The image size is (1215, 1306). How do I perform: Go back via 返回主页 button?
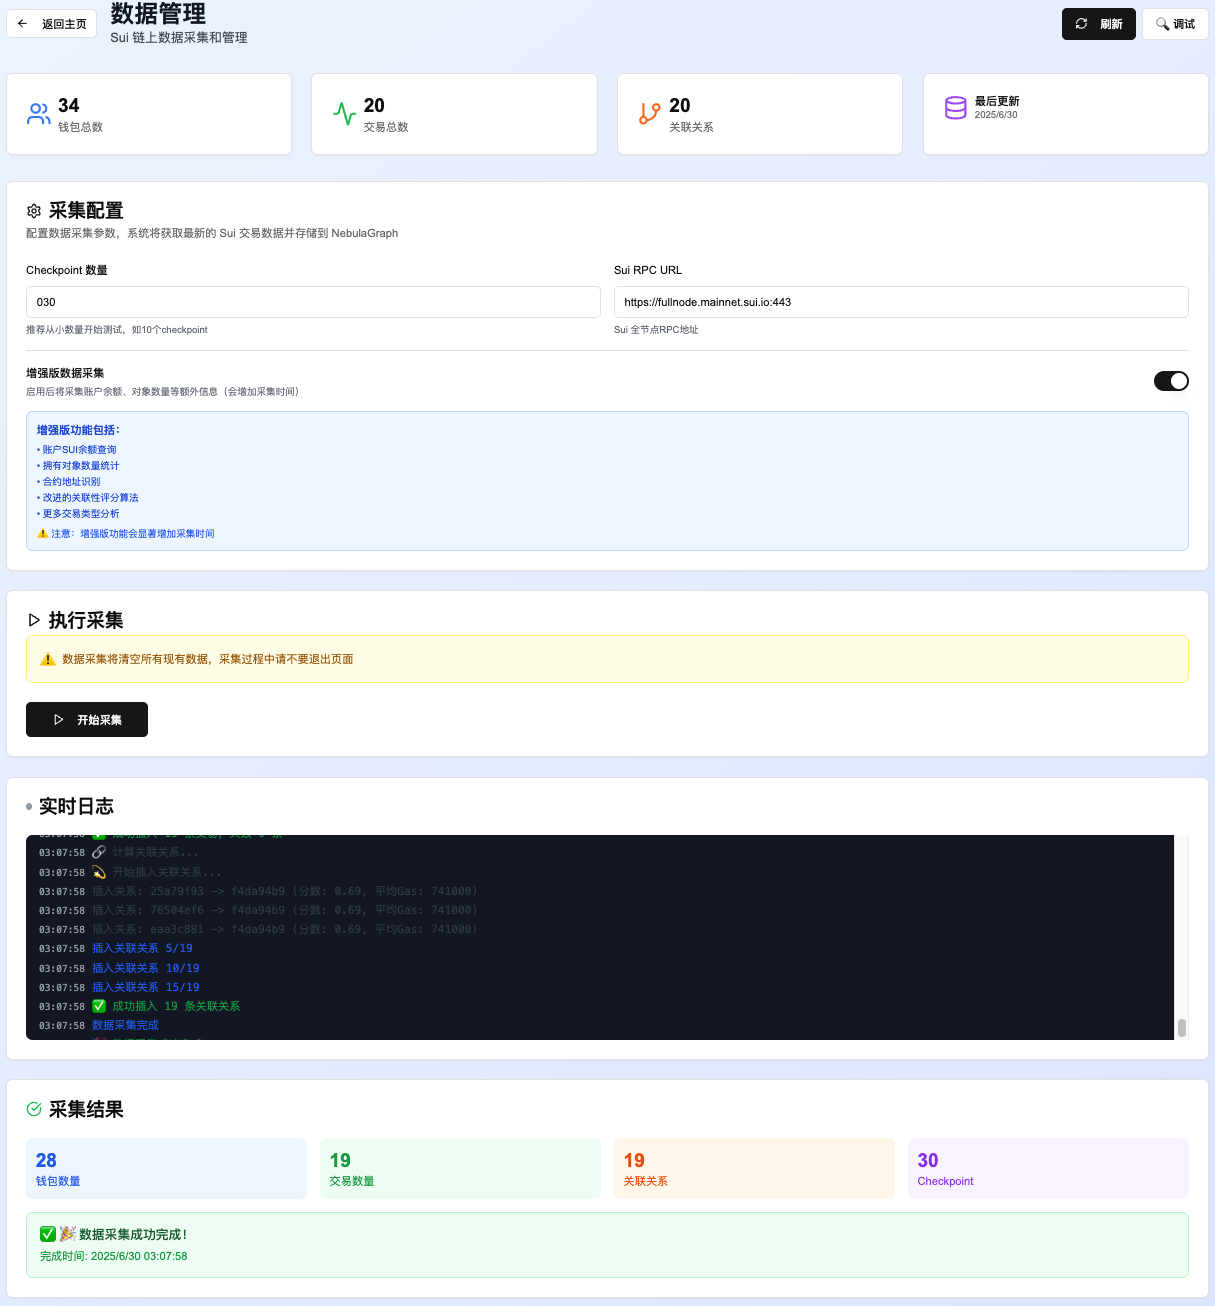[x=52, y=23]
